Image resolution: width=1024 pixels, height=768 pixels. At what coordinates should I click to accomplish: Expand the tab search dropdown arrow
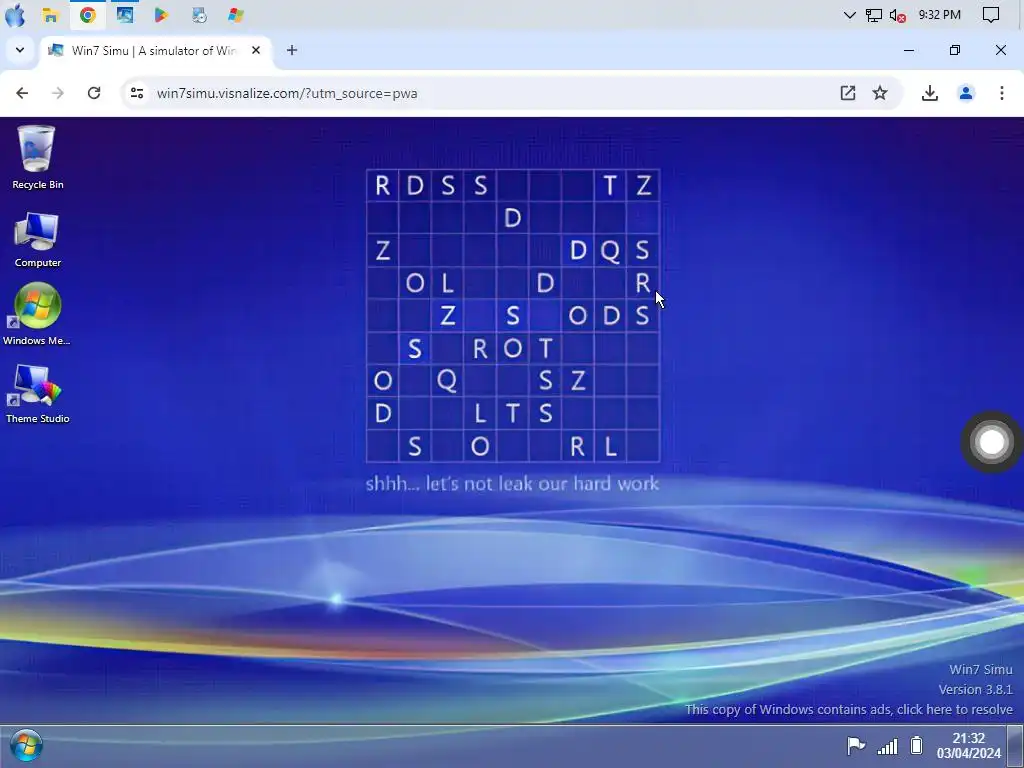point(20,50)
